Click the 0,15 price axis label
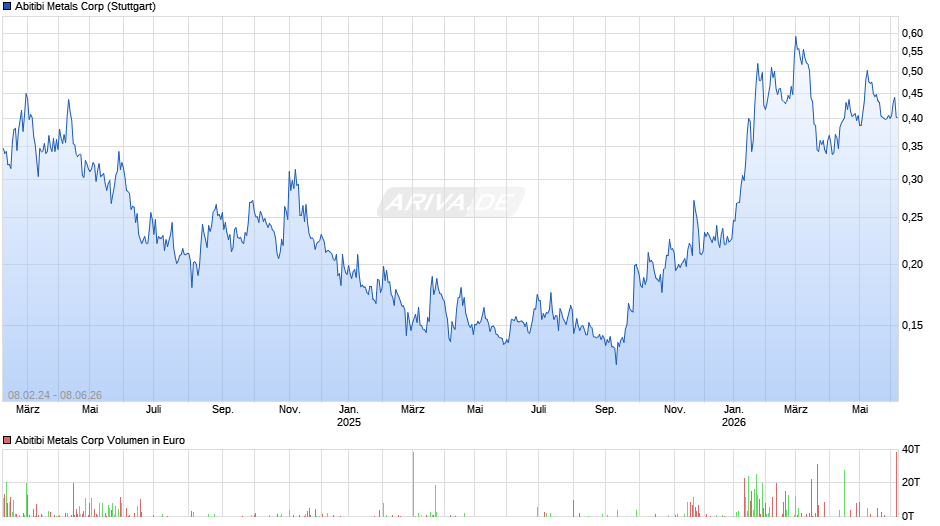940x526 pixels. click(912, 326)
